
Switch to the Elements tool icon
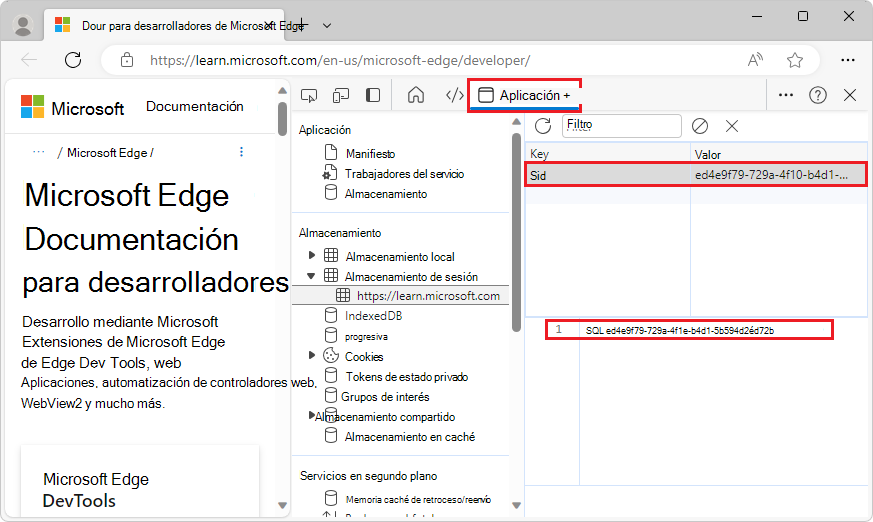(x=454, y=95)
